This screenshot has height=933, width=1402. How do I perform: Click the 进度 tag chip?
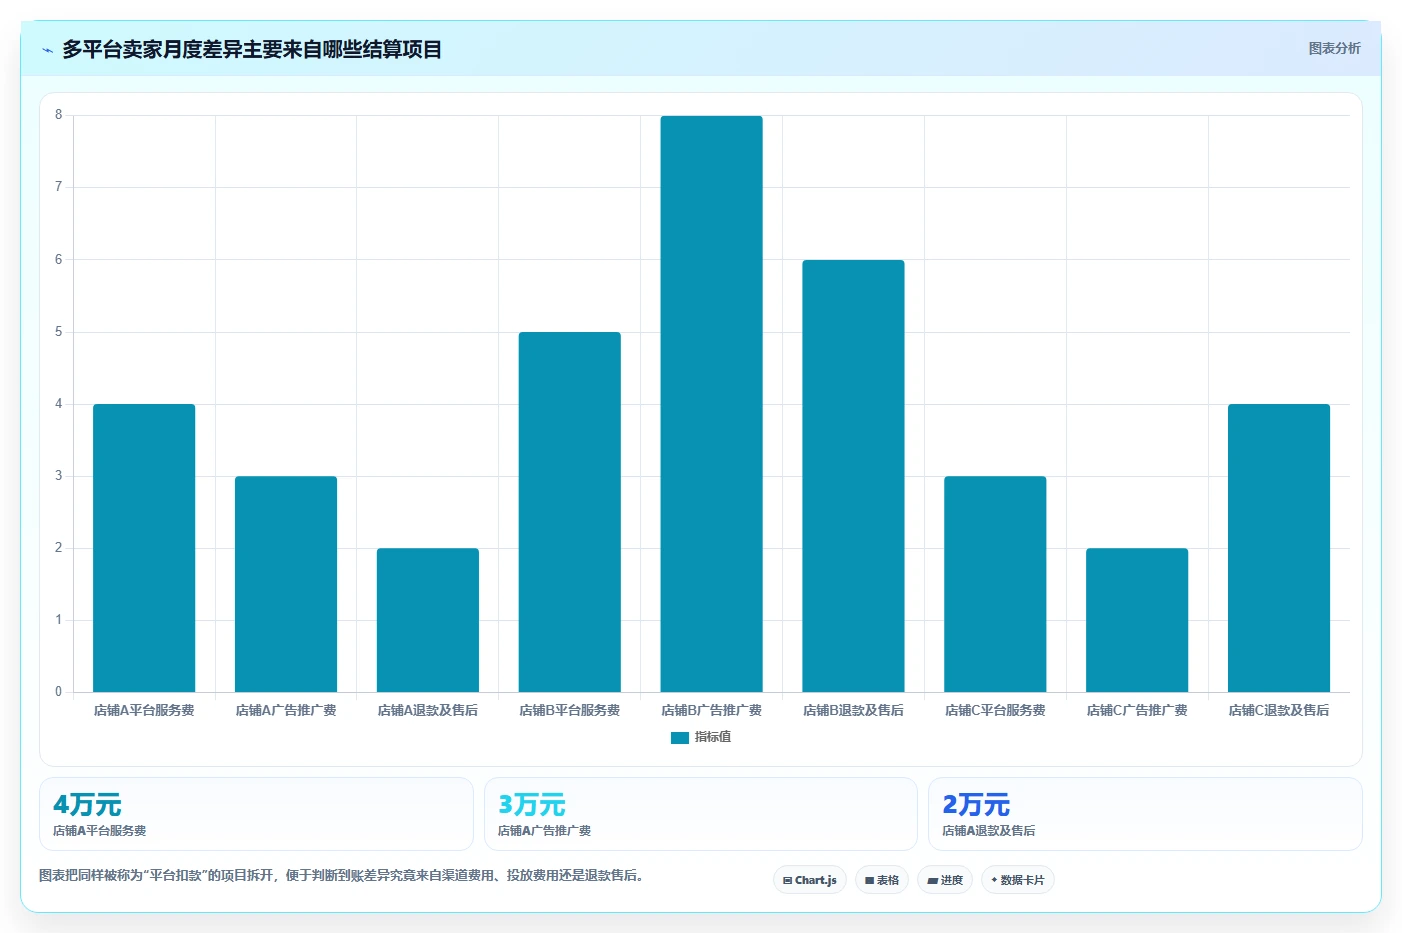pos(945,880)
